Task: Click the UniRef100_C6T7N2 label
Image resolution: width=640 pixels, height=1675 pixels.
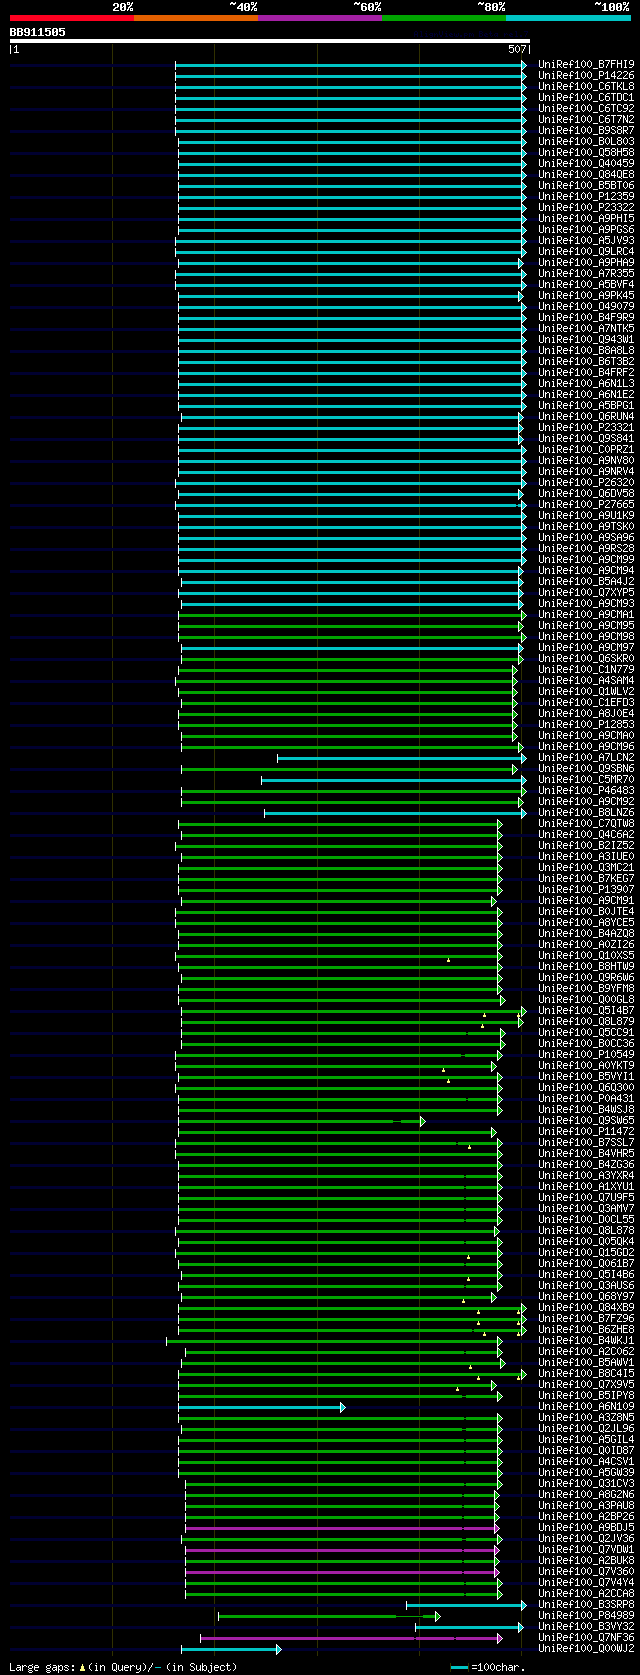Action: point(586,119)
